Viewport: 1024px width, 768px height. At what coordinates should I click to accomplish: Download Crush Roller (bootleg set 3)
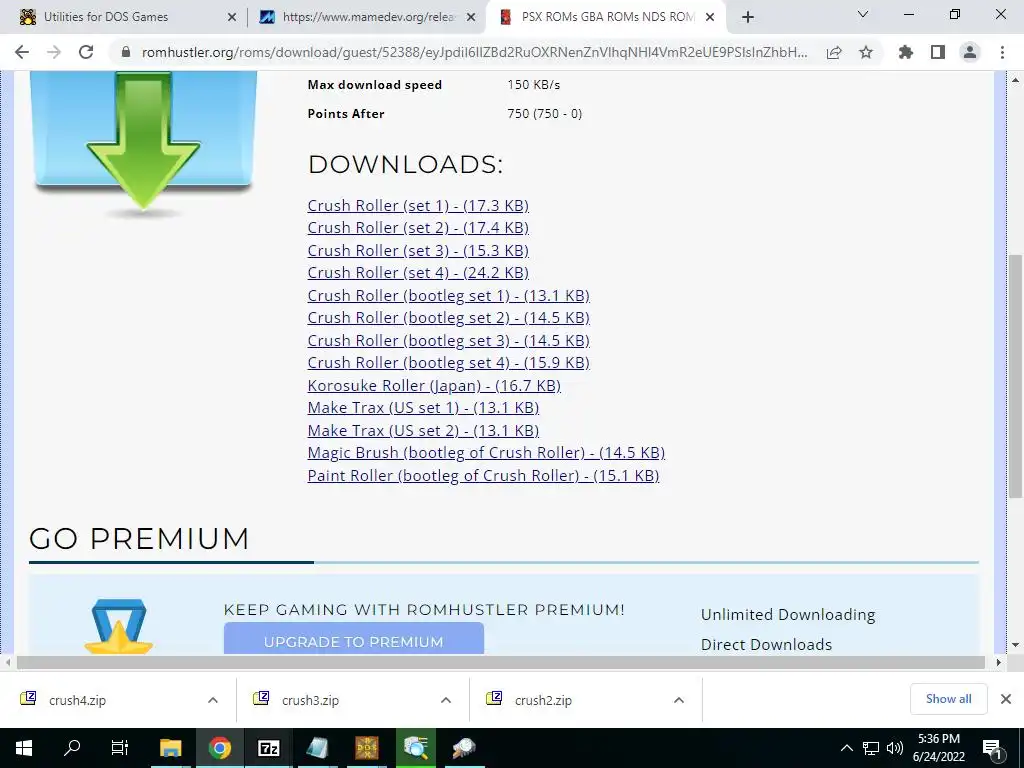[x=449, y=340]
